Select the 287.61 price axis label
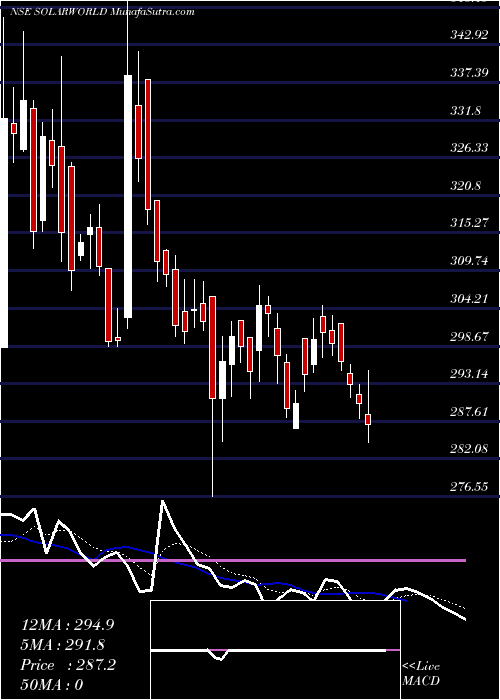Image resolution: width=500 pixels, height=700 pixels. click(x=470, y=412)
